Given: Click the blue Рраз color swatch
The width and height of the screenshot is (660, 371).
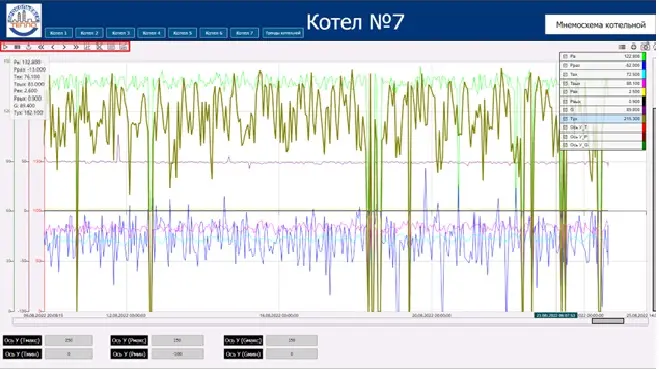Looking at the screenshot, I should tap(644, 65).
